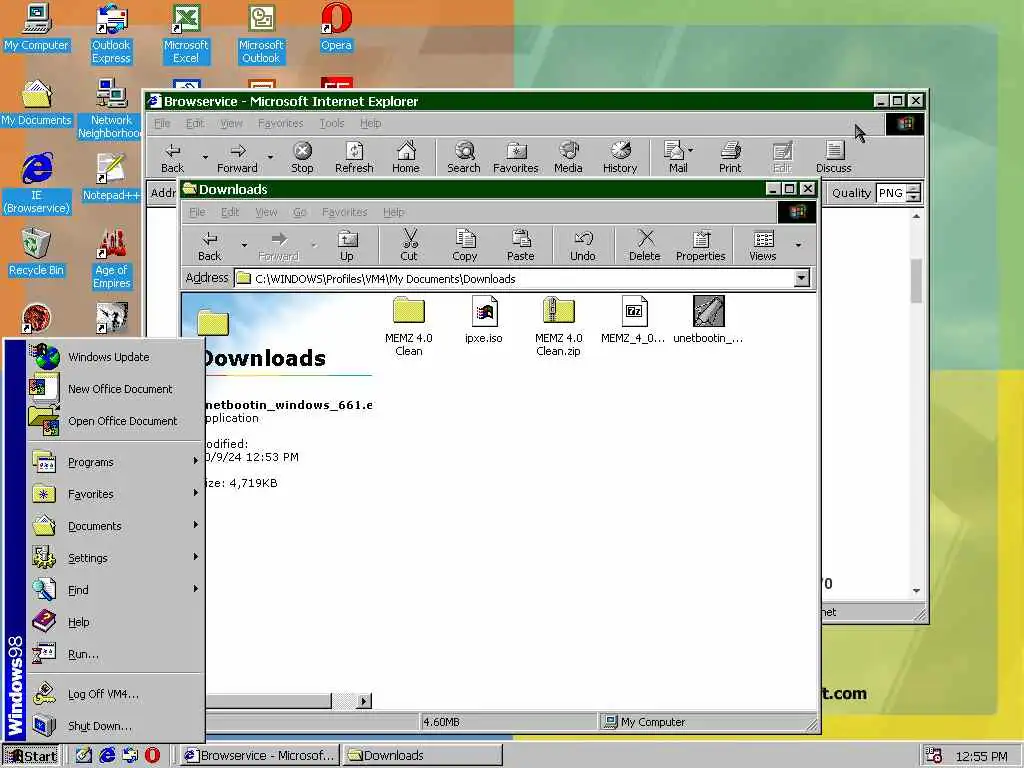Open Media pane in Internet Explorer

(x=568, y=157)
